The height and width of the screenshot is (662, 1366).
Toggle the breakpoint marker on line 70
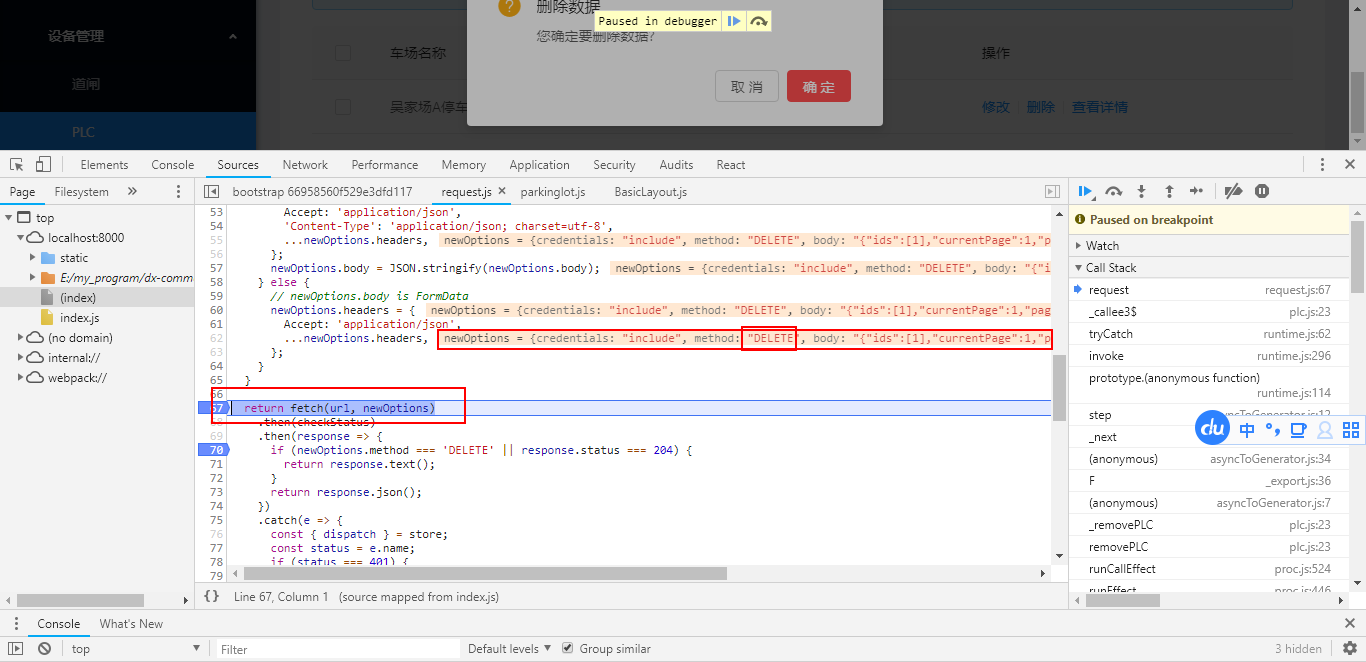tap(216, 449)
